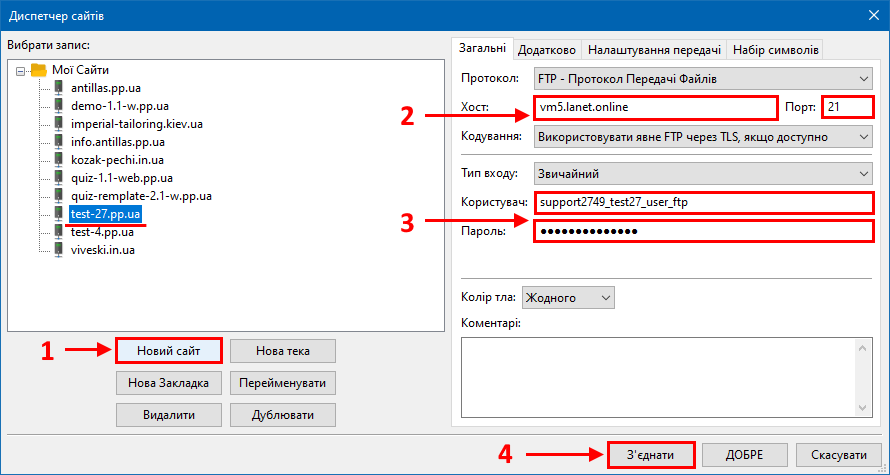The height and width of the screenshot is (475, 890).
Task: Open the Тип входу dropdown
Action: [863, 174]
